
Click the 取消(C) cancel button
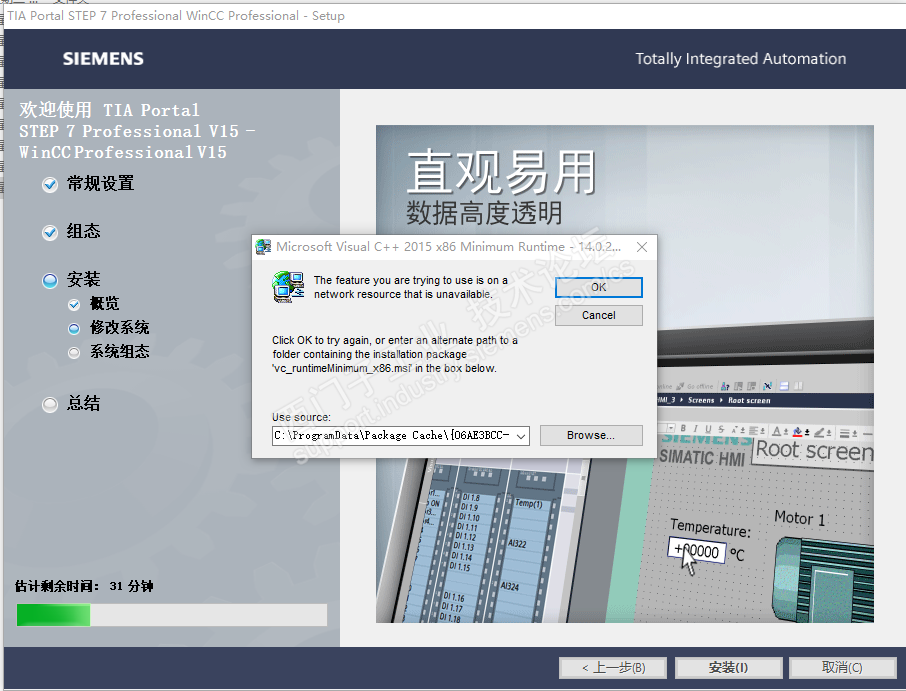(842, 667)
